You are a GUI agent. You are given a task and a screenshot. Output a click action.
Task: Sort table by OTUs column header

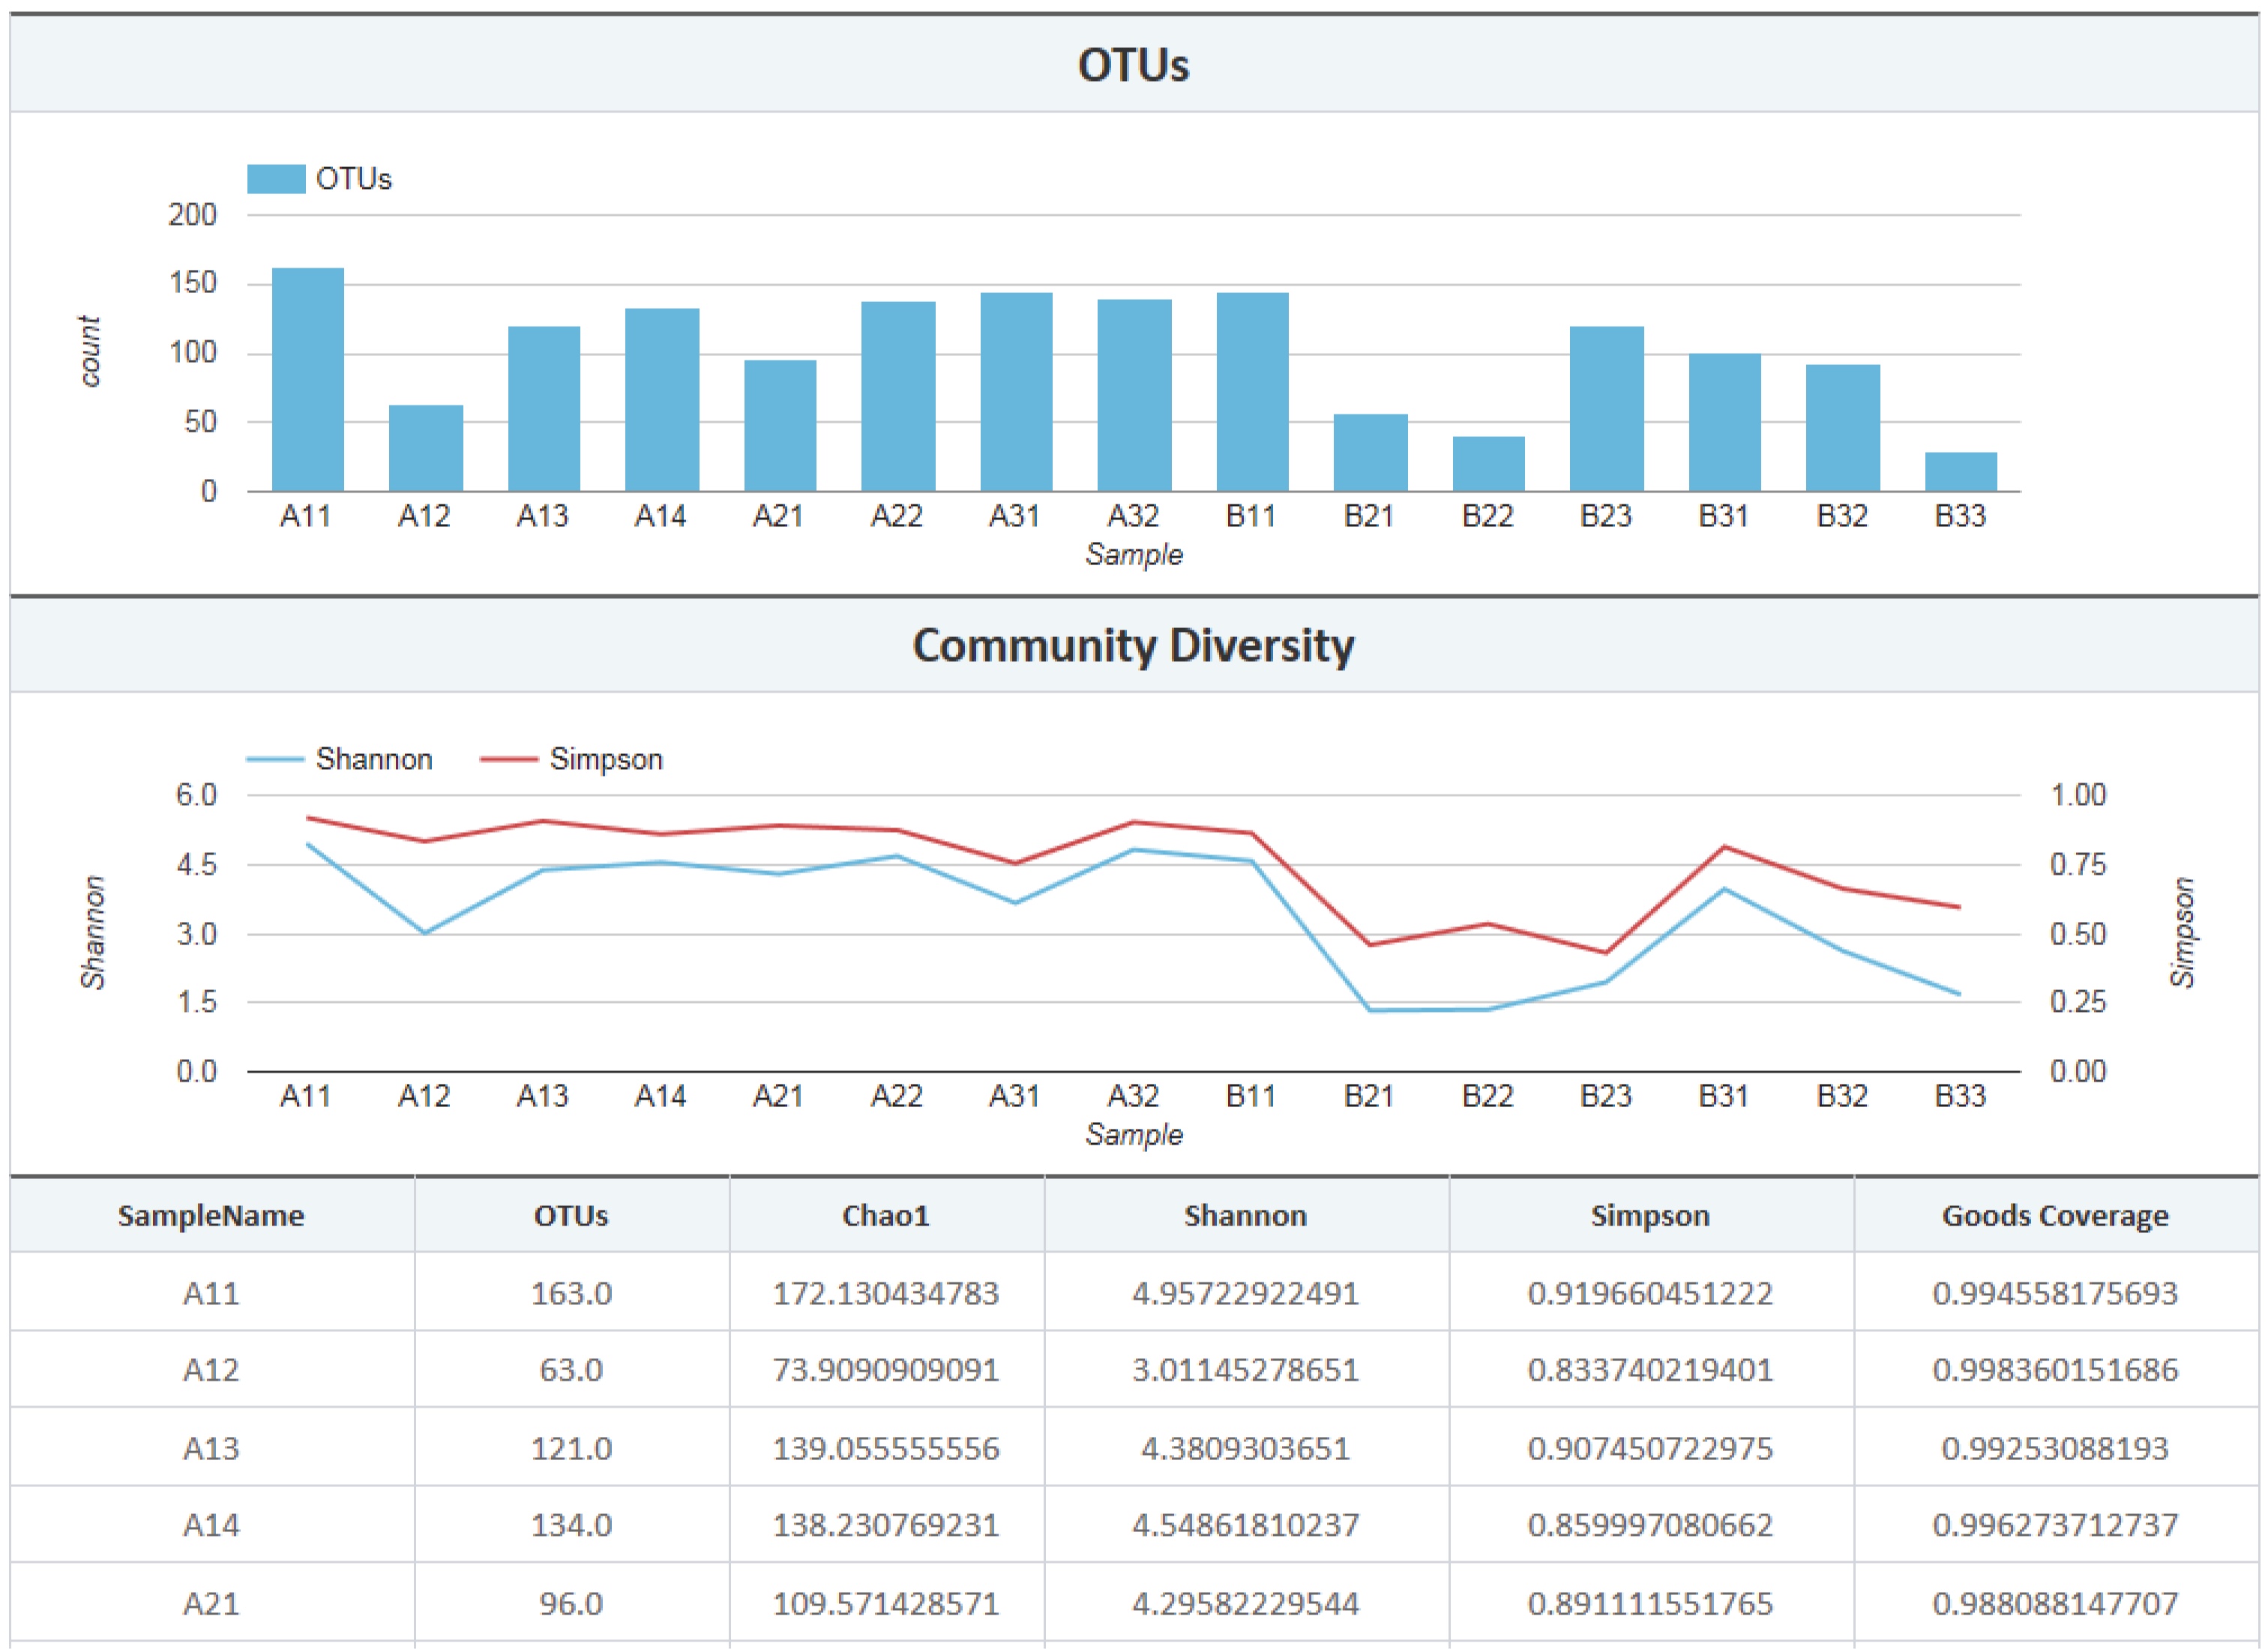coord(571,1215)
